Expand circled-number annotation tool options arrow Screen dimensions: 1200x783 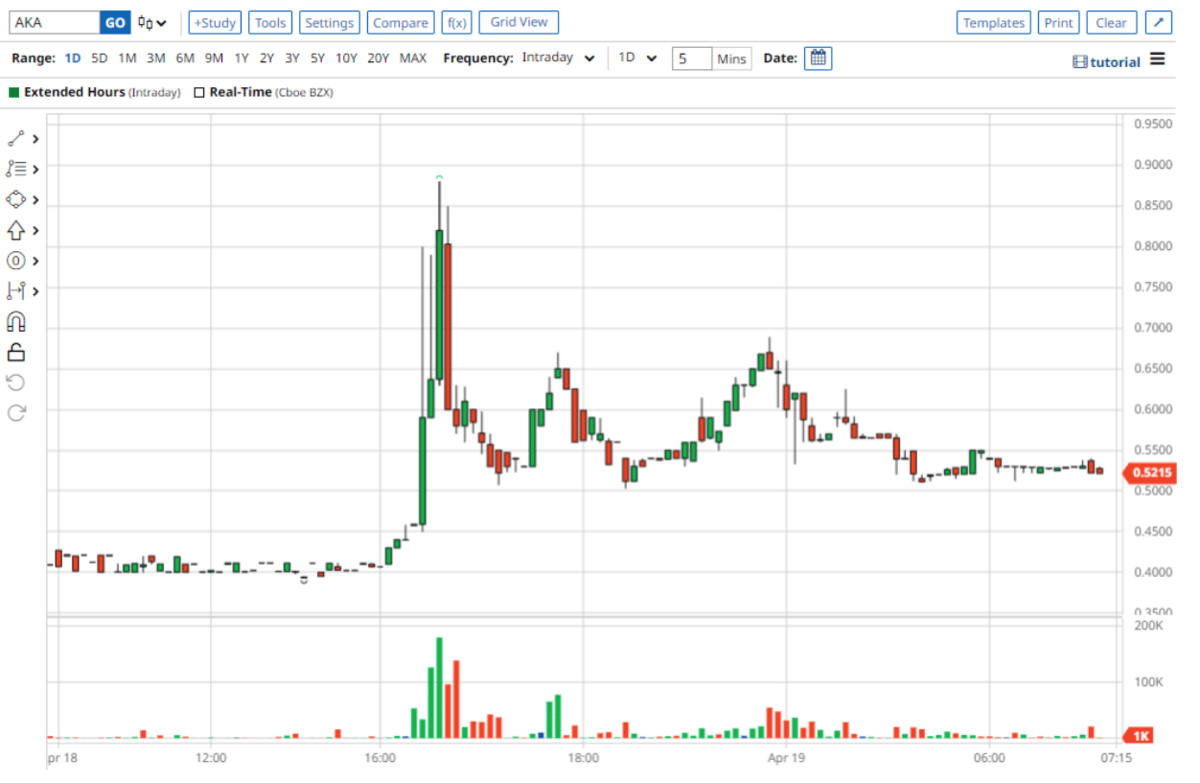point(36,261)
